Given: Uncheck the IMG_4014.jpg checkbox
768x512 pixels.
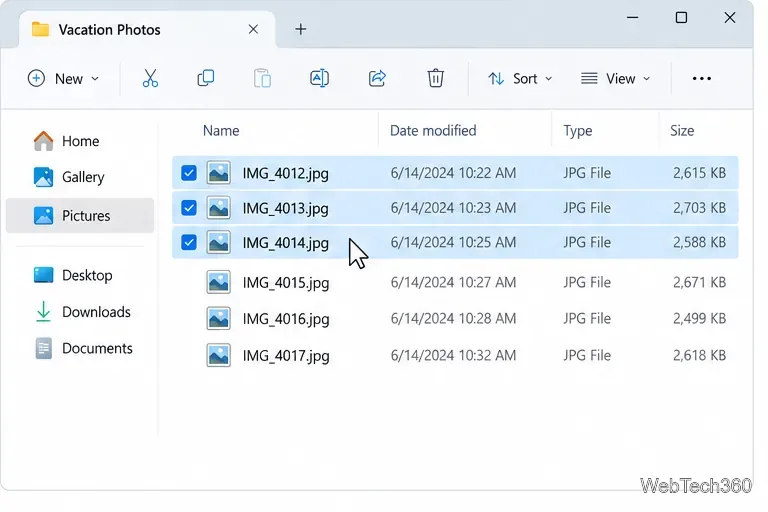Looking at the screenshot, I should coord(189,242).
